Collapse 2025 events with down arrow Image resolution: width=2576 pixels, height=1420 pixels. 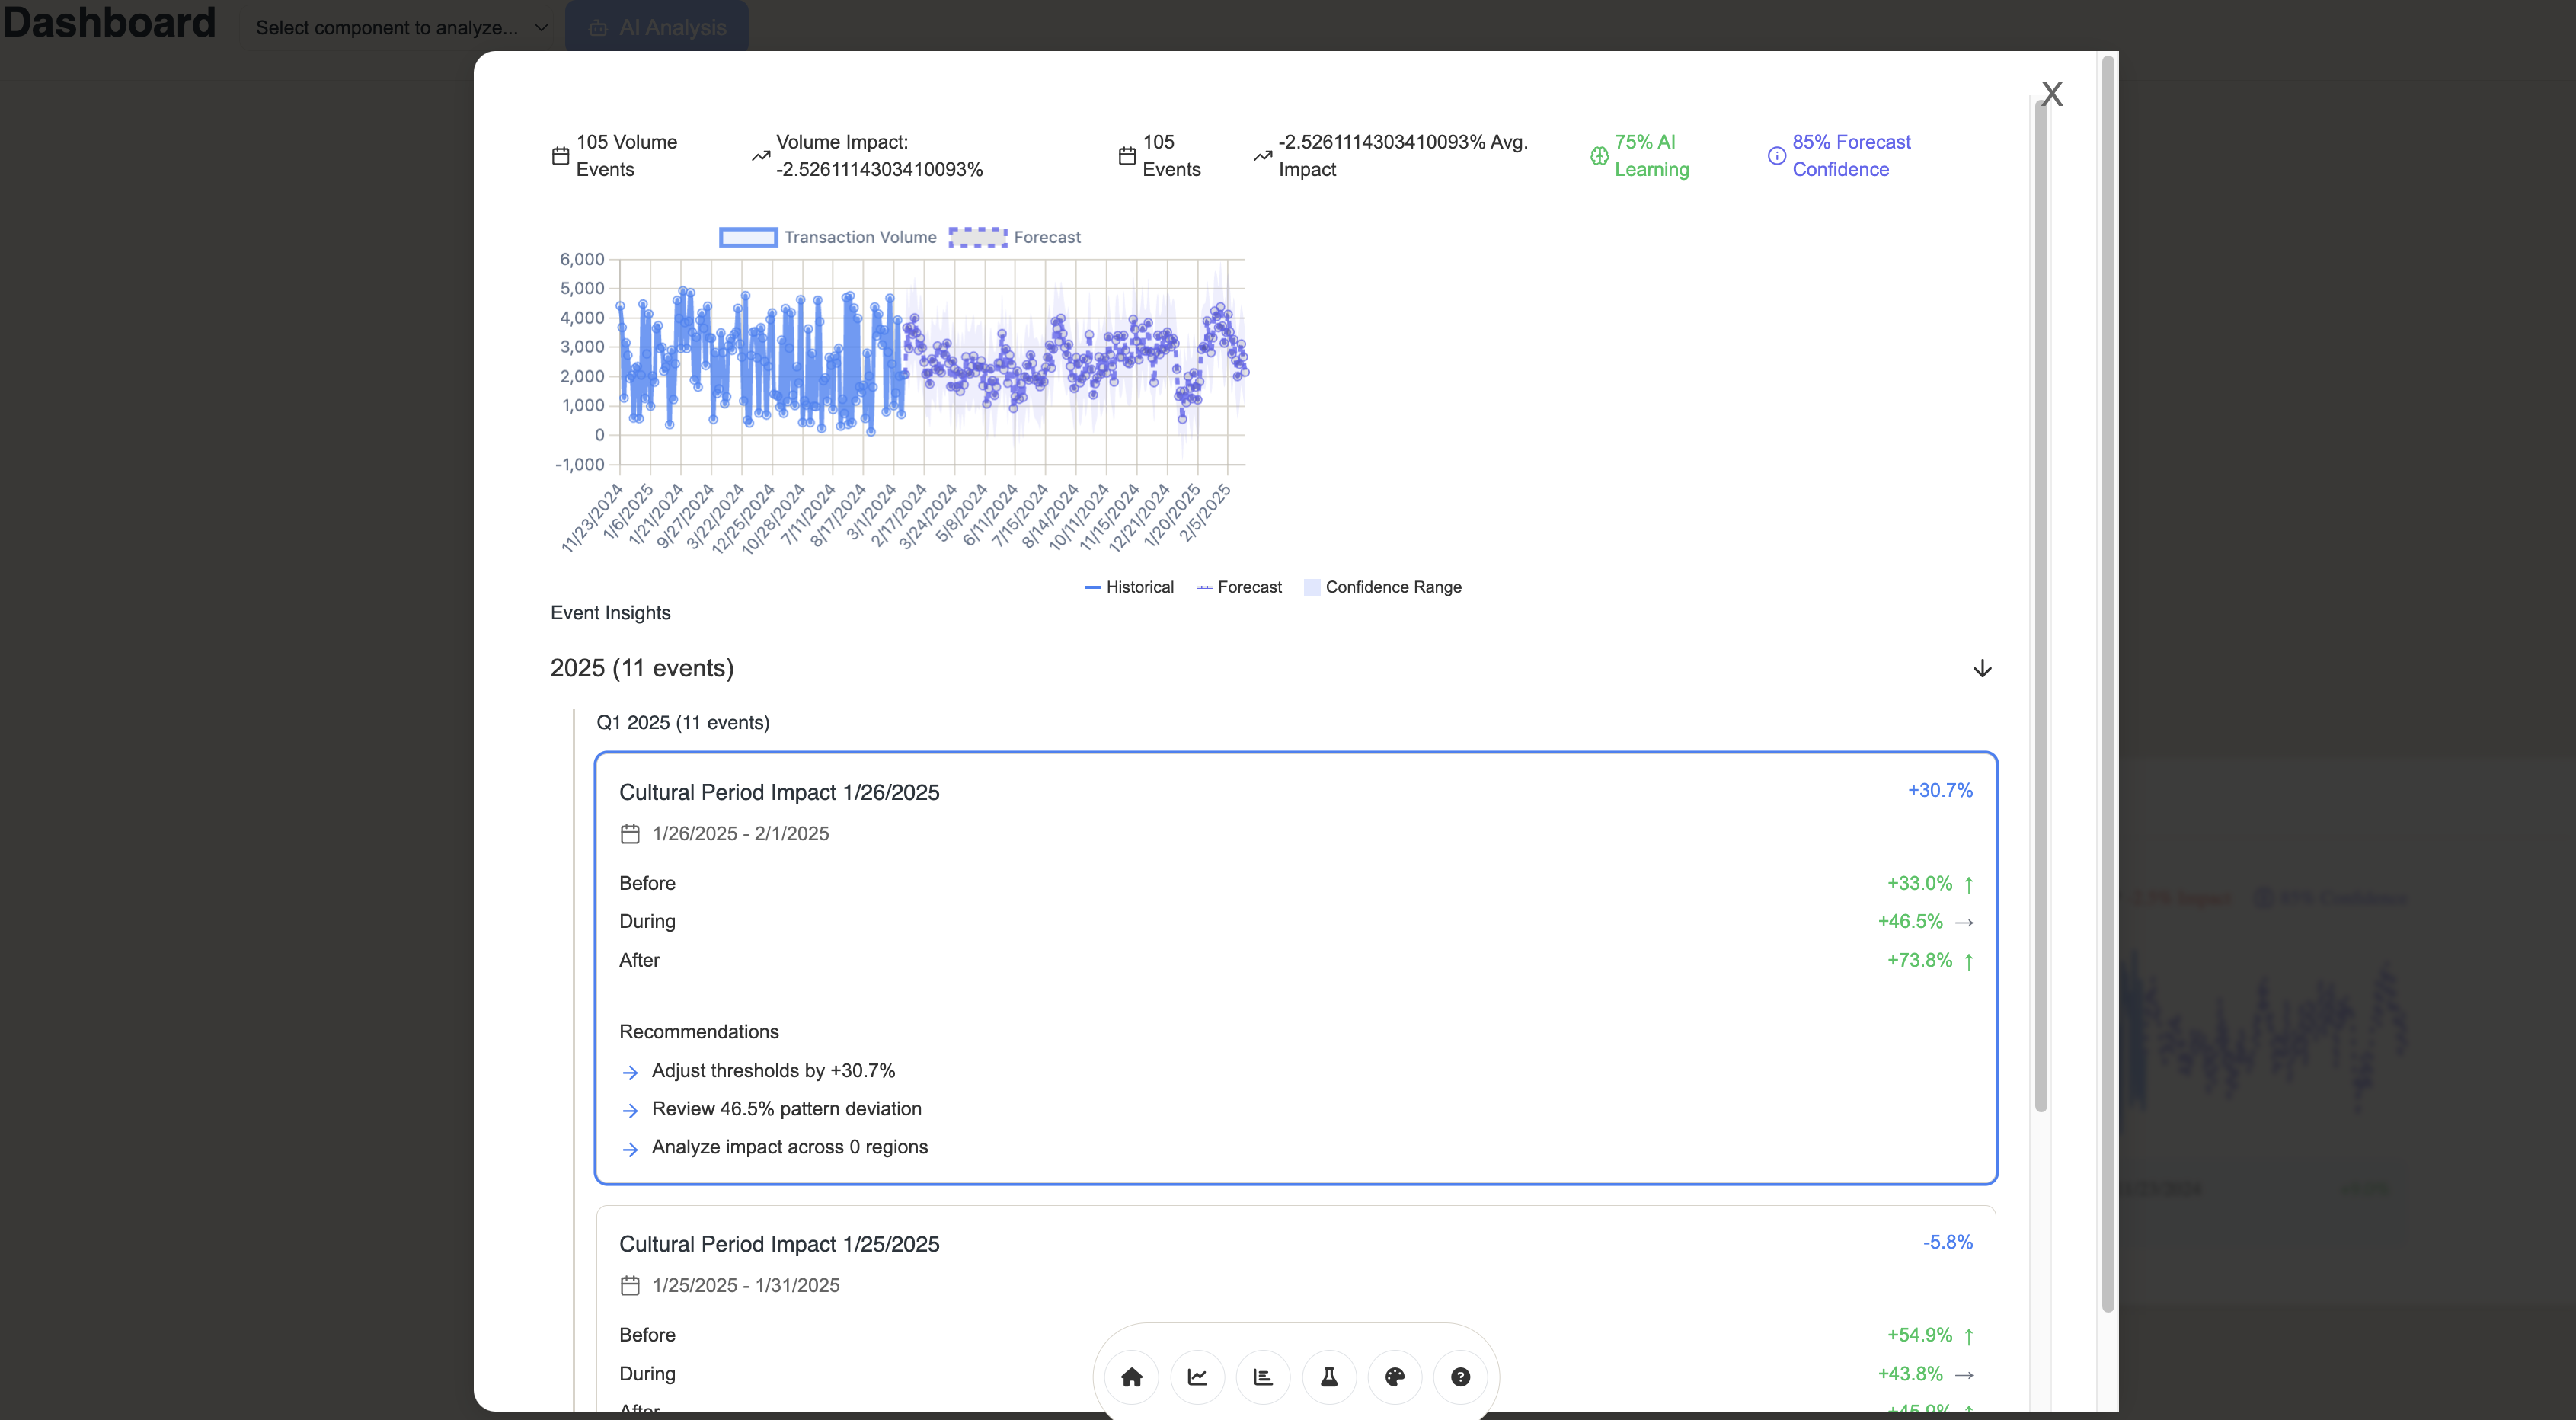click(x=1982, y=668)
